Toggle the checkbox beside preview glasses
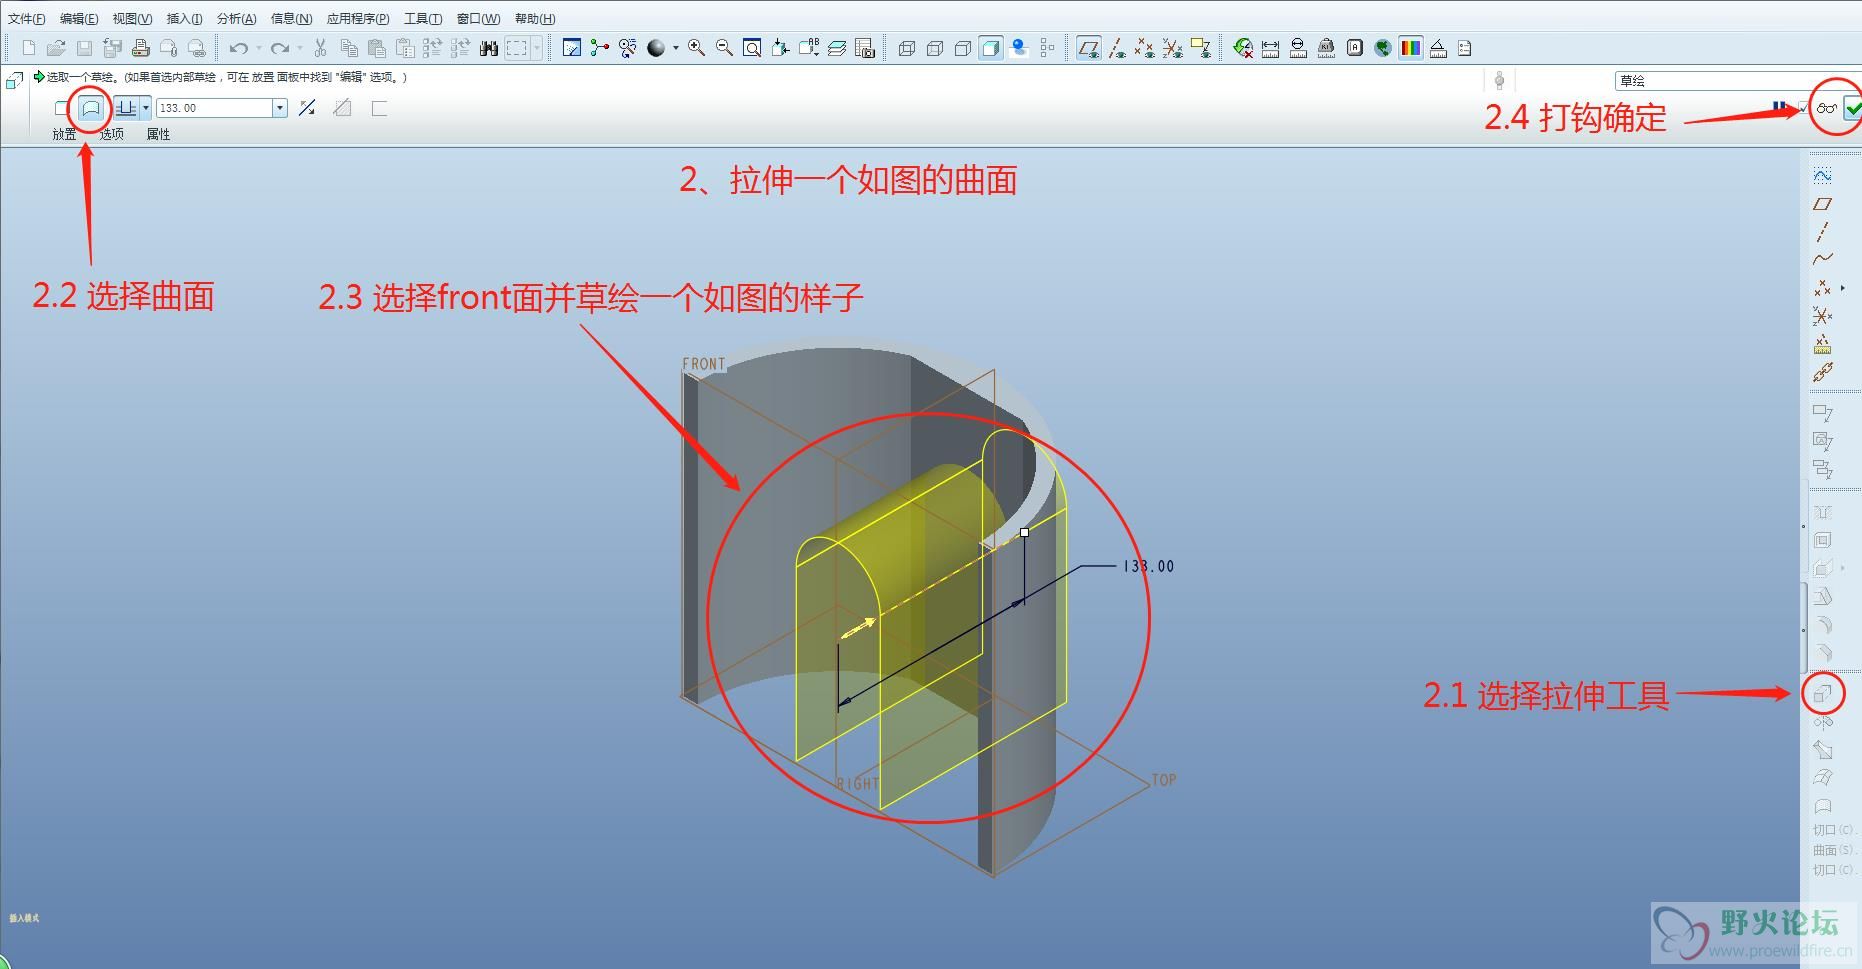1862x969 pixels. click(1804, 107)
